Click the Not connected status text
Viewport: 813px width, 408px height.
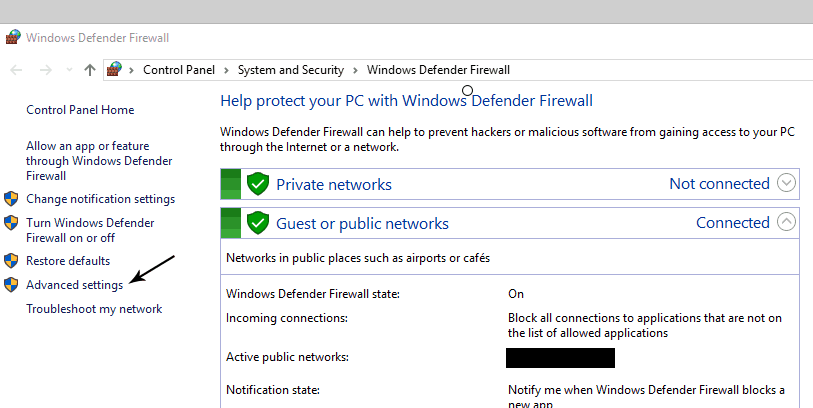719,184
